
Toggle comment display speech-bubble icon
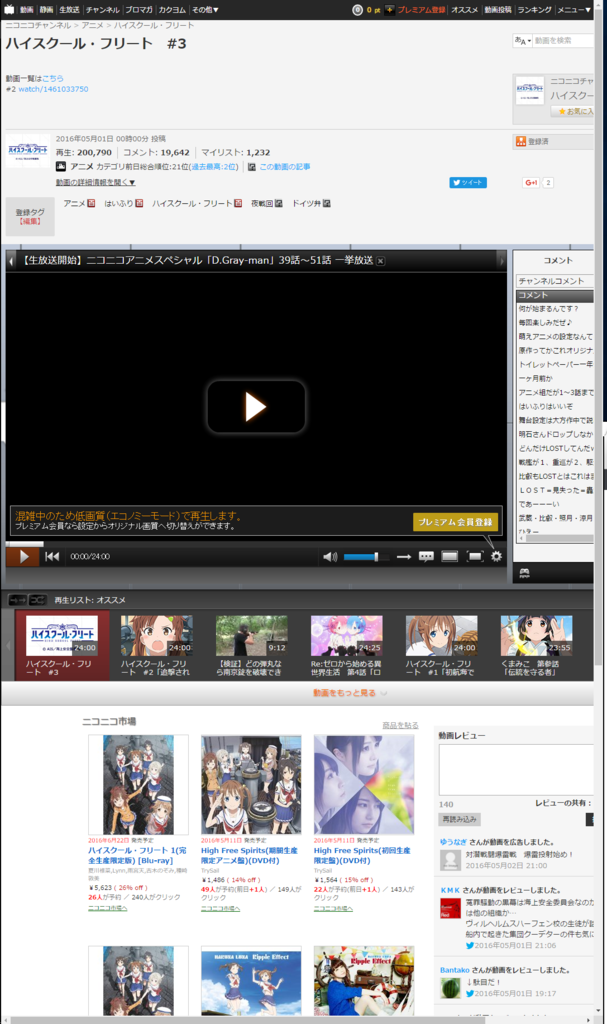pyautogui.click(x=426, y=556)
